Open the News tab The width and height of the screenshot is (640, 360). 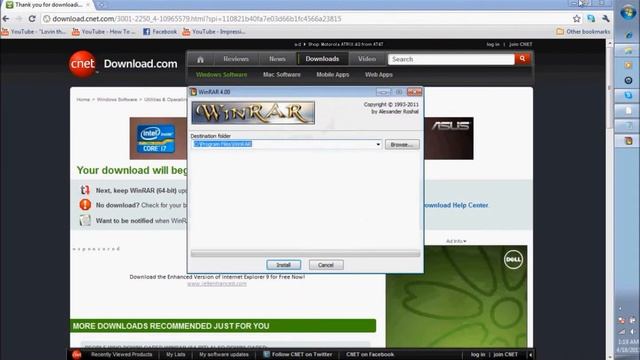tap(277, 59)
